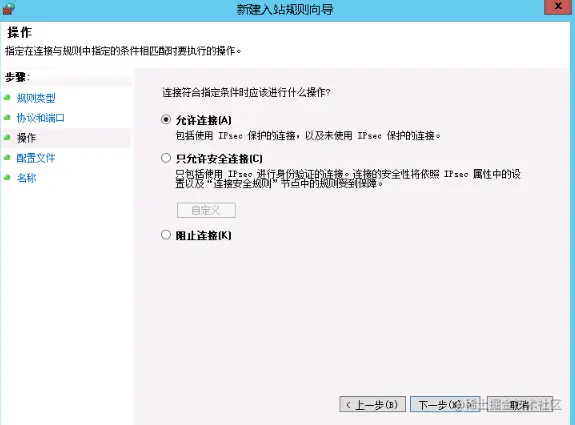This screenshot has height=425, width=575.
Task: Click the question text 连接符合指定条件时应该进行什么操作
Action: tap(246, 92)
